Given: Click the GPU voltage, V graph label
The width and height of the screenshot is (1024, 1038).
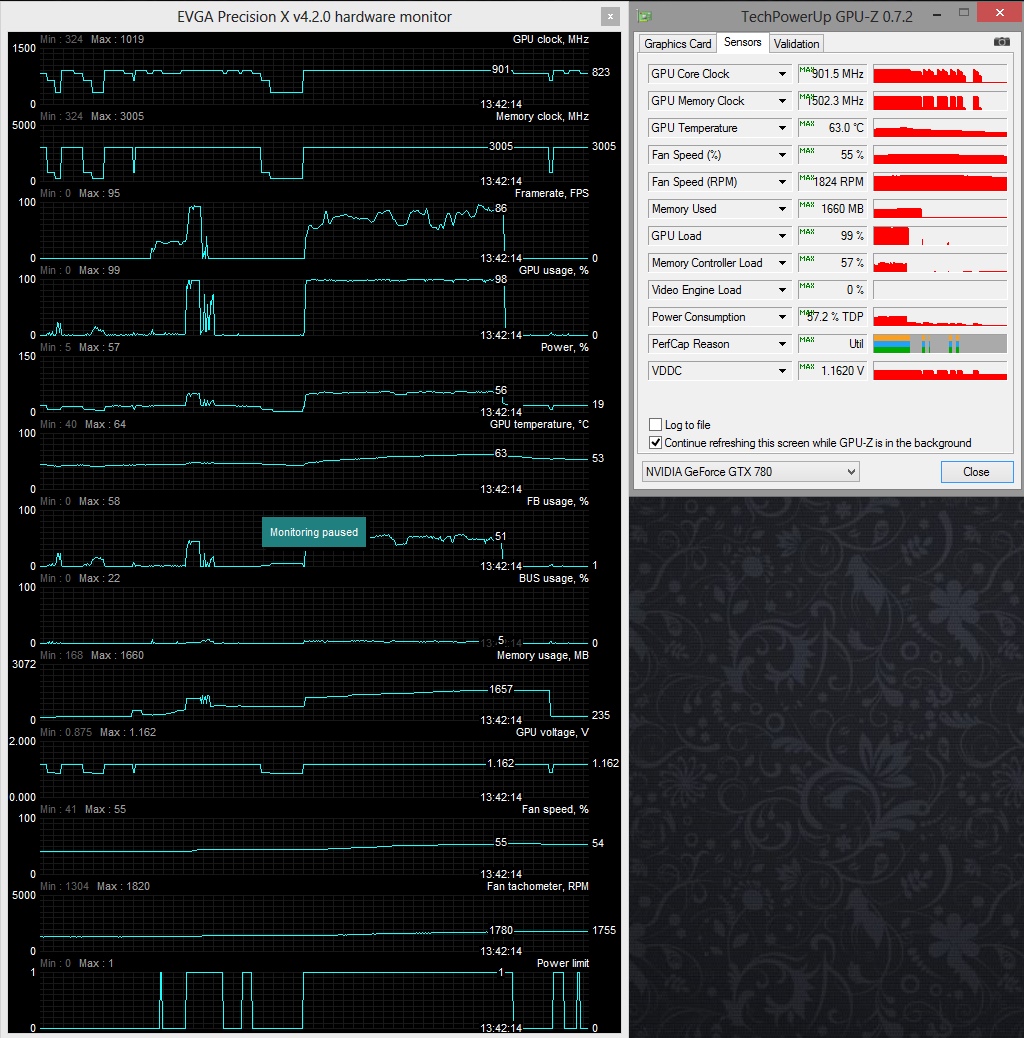Looking at the screenshot, I should click(x=552, y=732).
